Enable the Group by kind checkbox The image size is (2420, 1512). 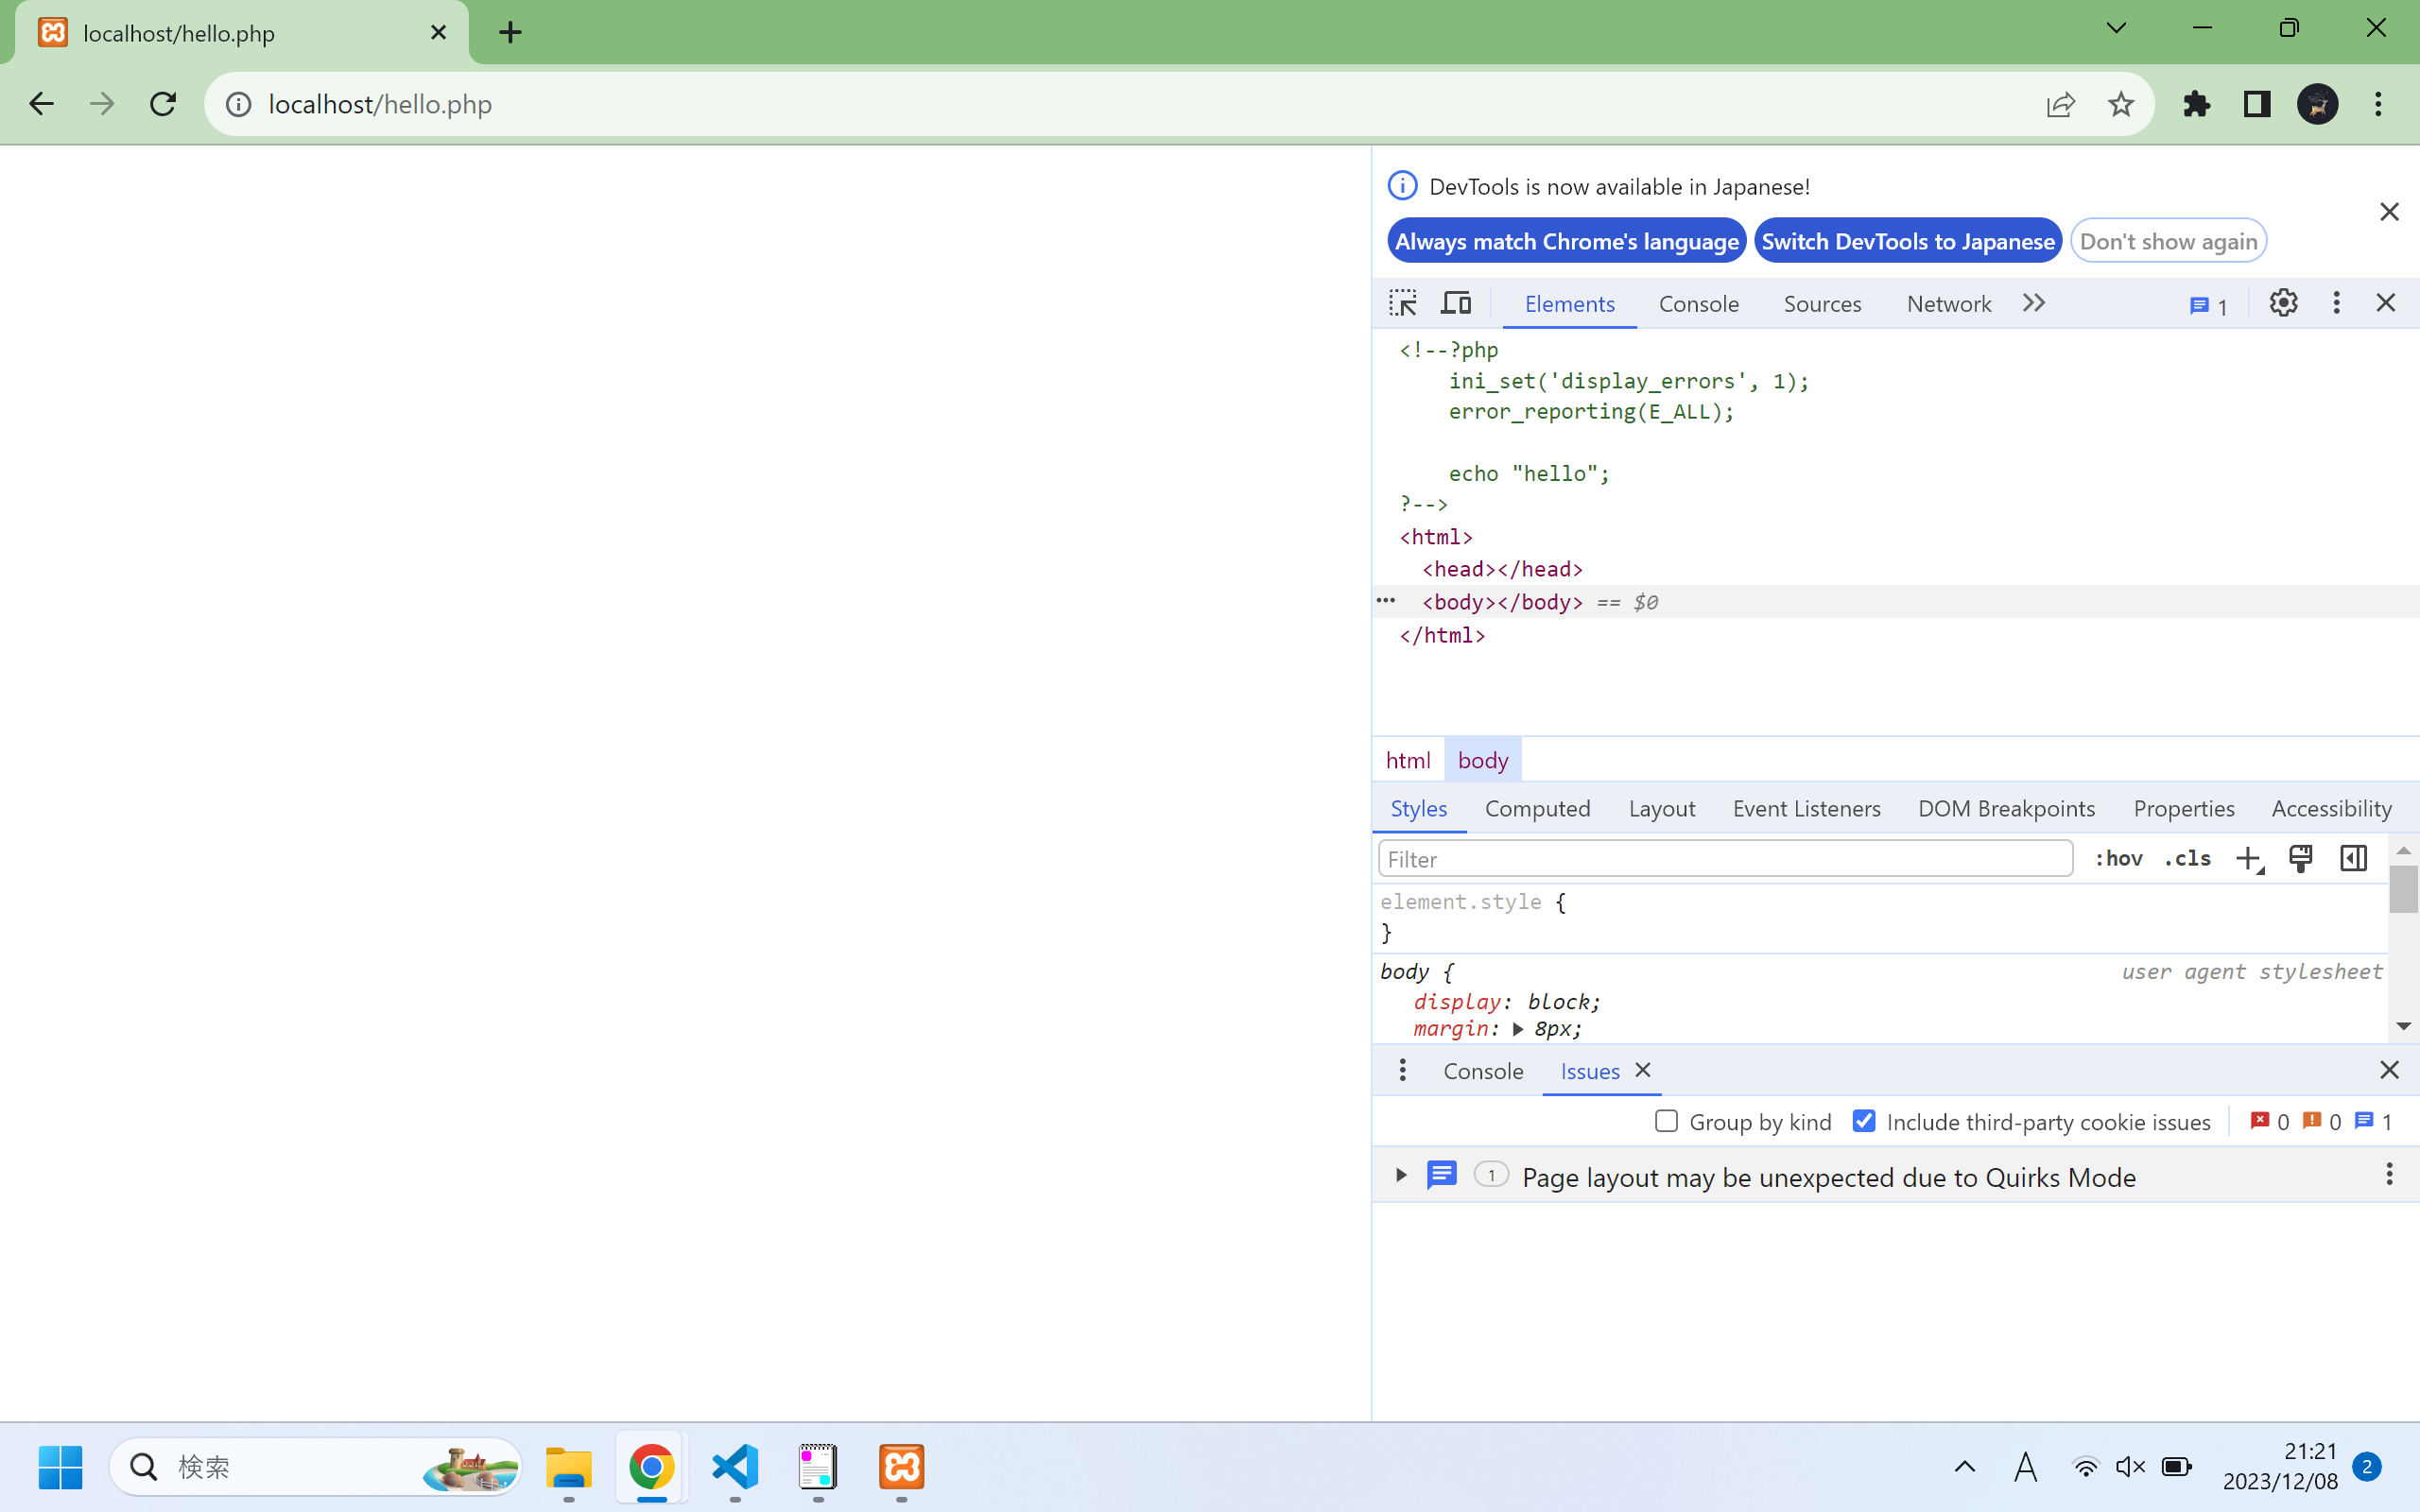click(x=1666, y=1121)
